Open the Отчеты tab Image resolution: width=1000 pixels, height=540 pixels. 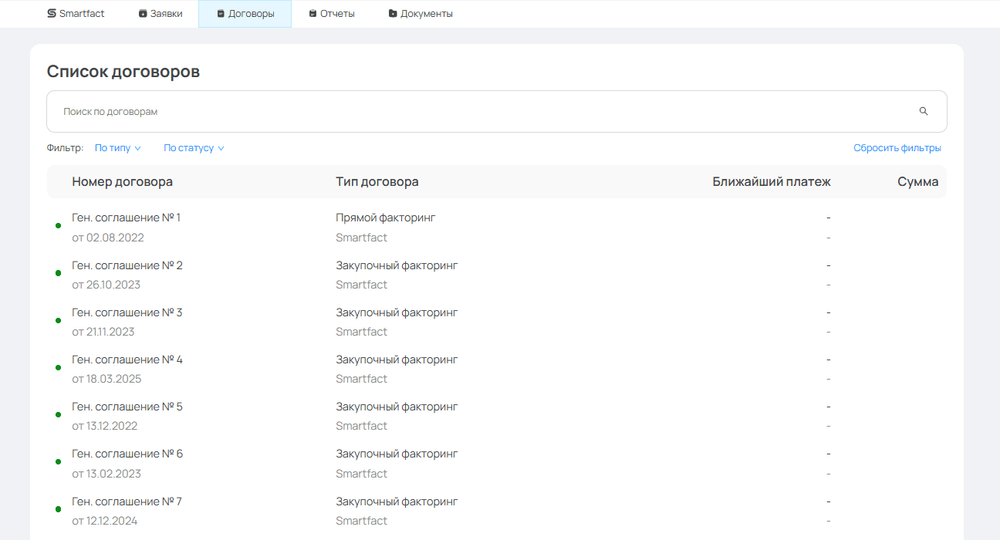[331, 14]
